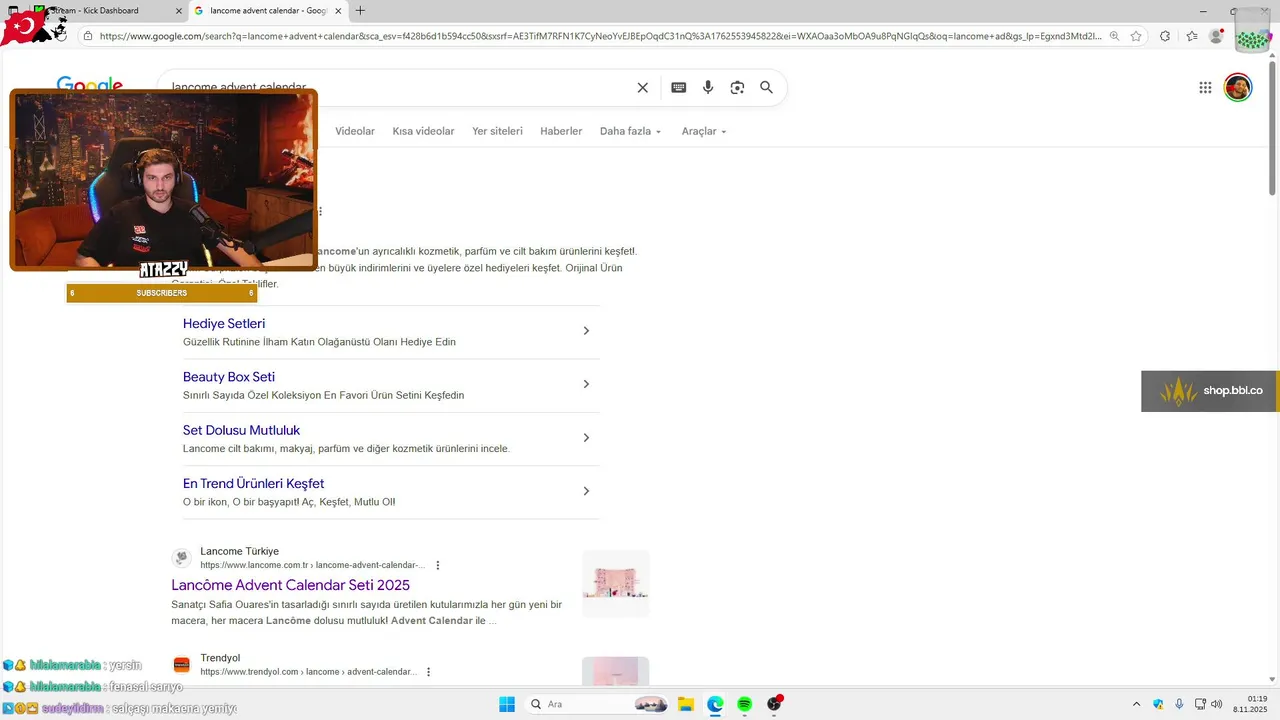Viewport: 1280px width, 720px height.
Task: Open Hediye Setleri sitelink
Action: pos(224,324)
